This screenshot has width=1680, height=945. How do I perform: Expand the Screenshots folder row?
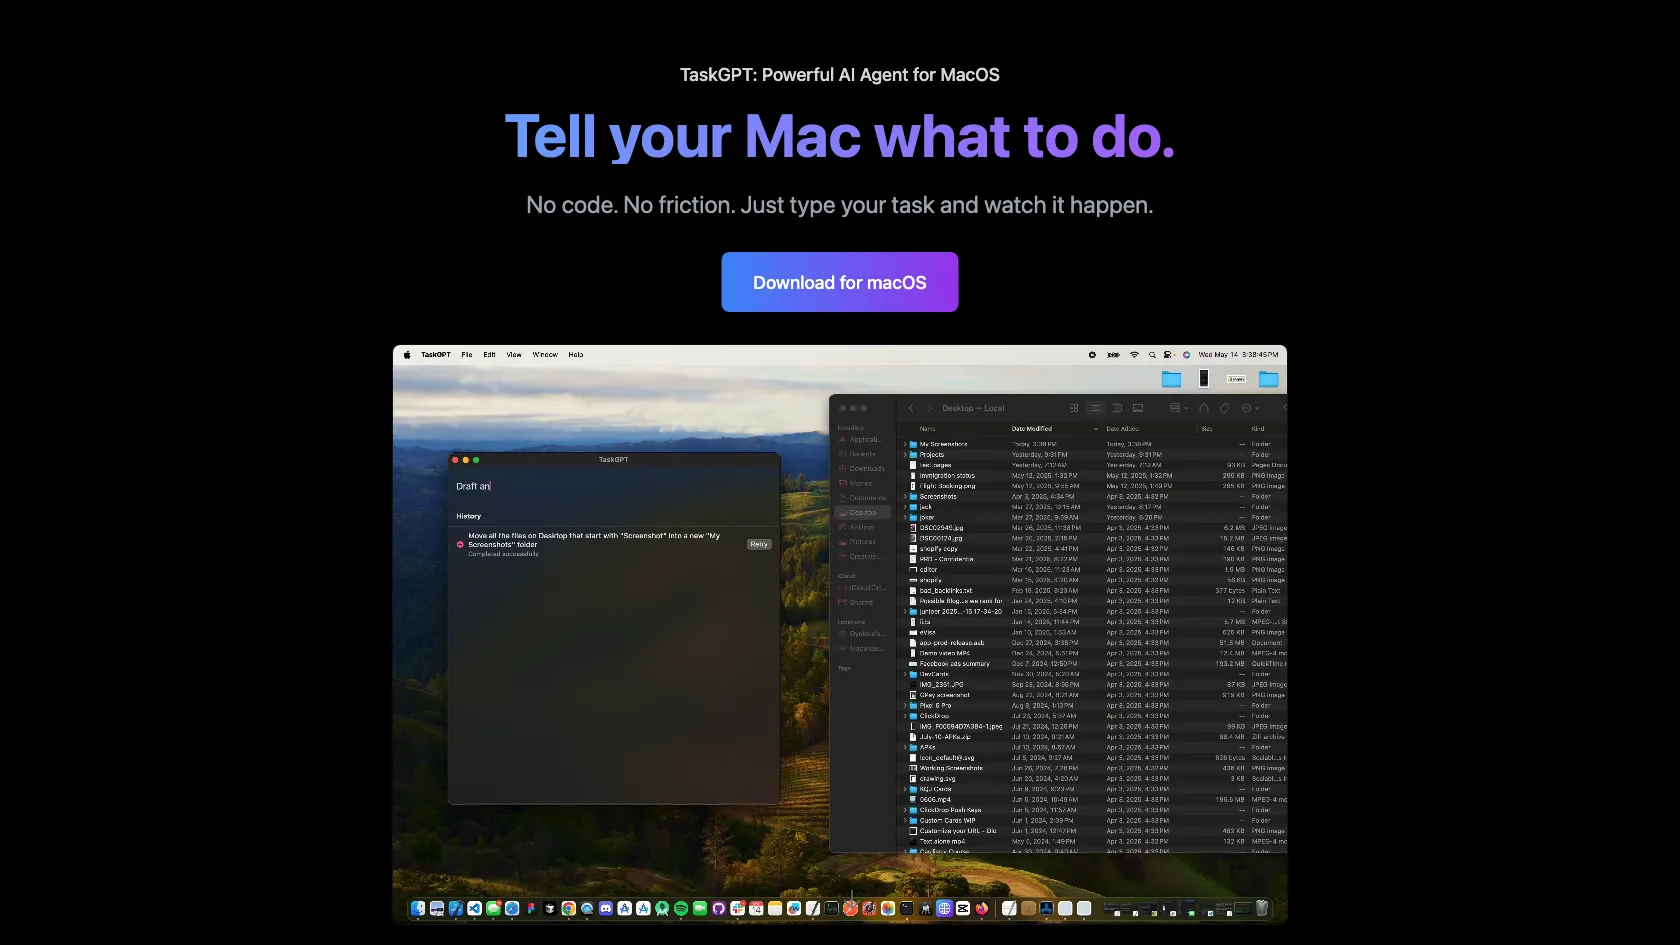[905, 496]
